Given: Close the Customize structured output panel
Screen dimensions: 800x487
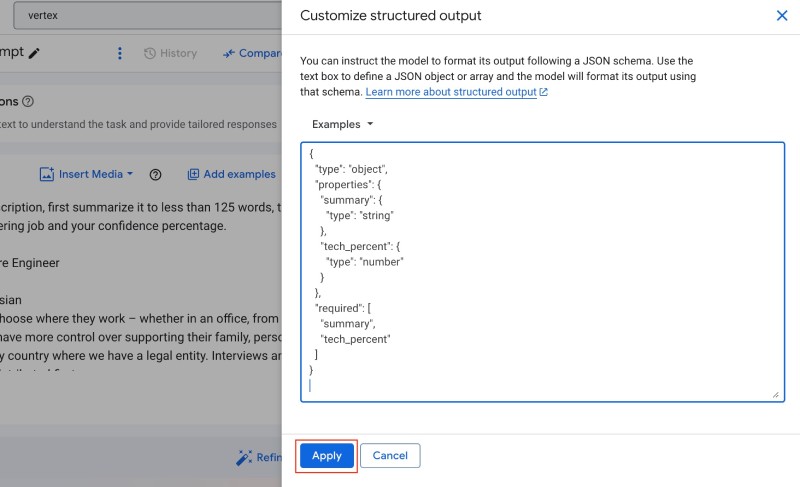Looking at the screenshot, I should coord(782,15).
